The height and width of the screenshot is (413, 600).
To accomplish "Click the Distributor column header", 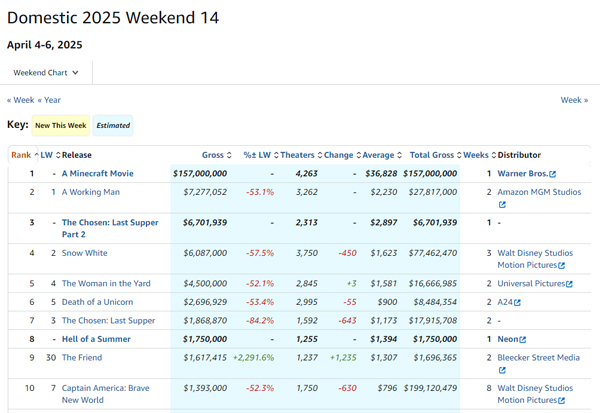I will pos(519,155).
